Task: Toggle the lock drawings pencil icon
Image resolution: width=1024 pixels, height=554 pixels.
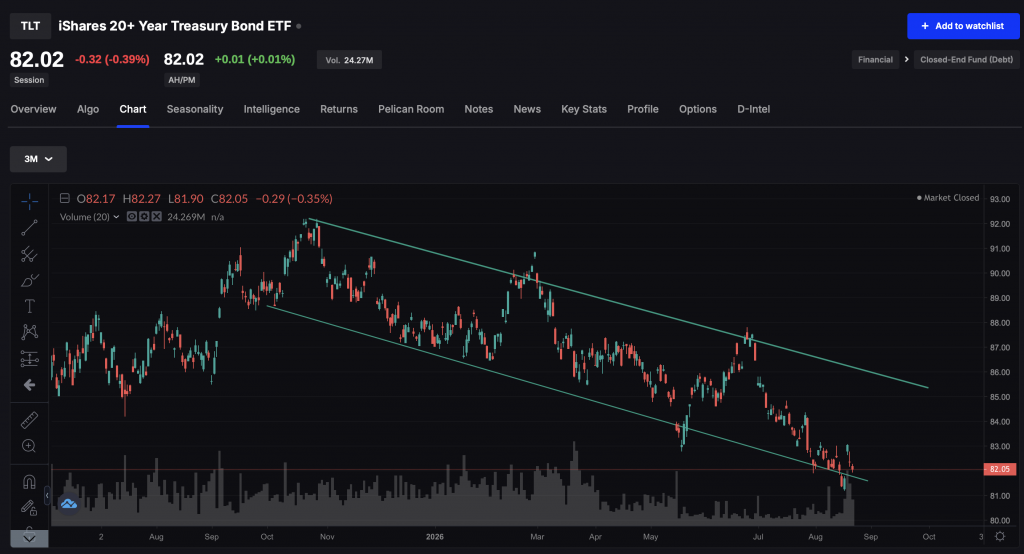Action: [29, 507]
